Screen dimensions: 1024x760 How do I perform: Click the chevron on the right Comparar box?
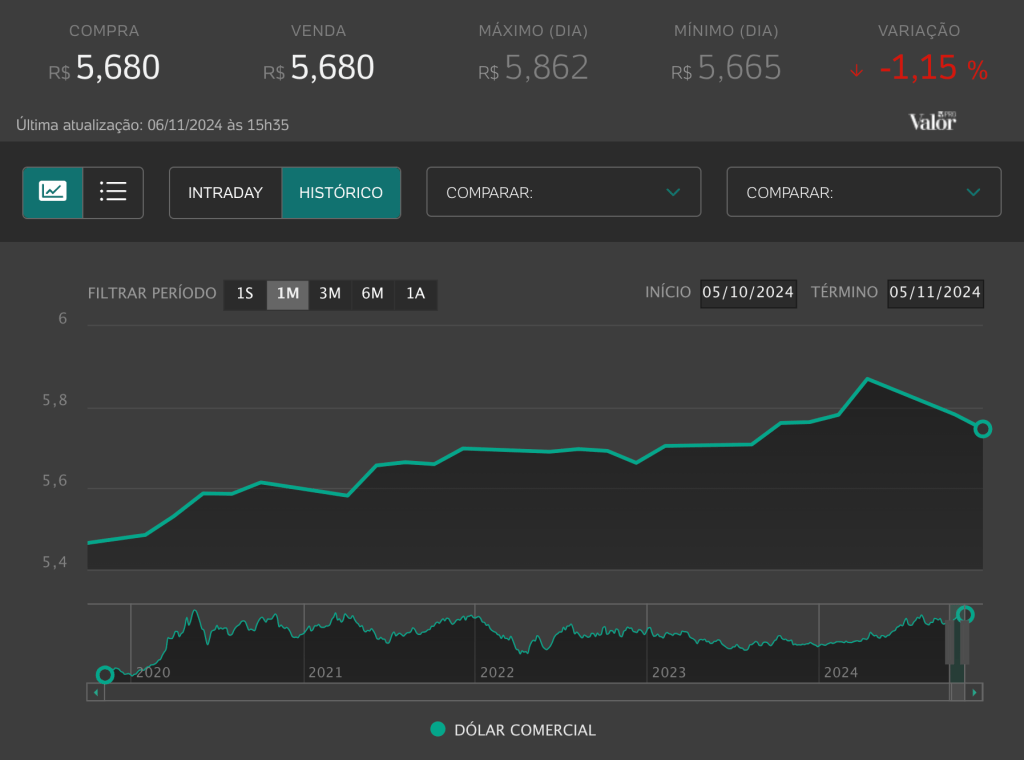click(x=973, y=192)
